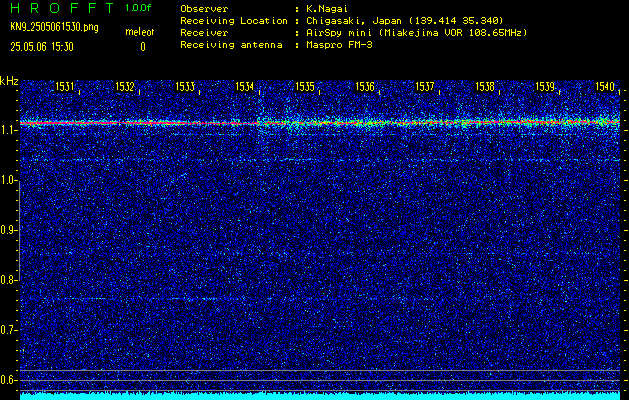Select the version label 1.0.0f
The image size is (629, 400).
coord(138,8)
